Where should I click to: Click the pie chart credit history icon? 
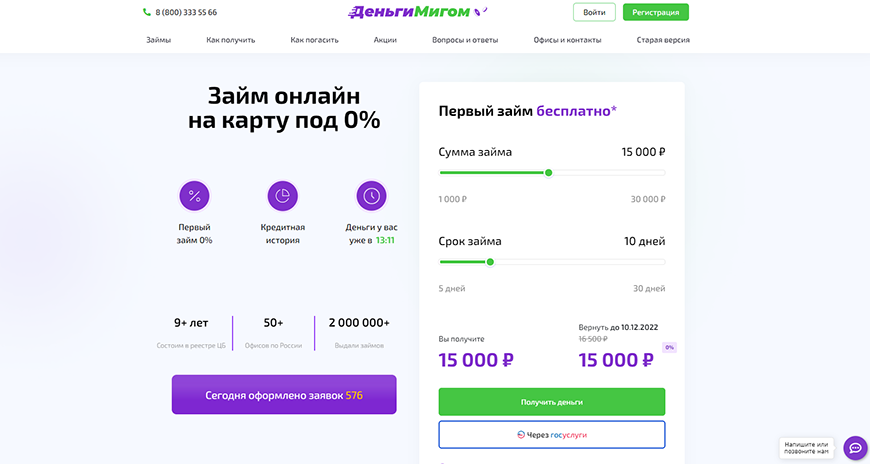[283, 196]
